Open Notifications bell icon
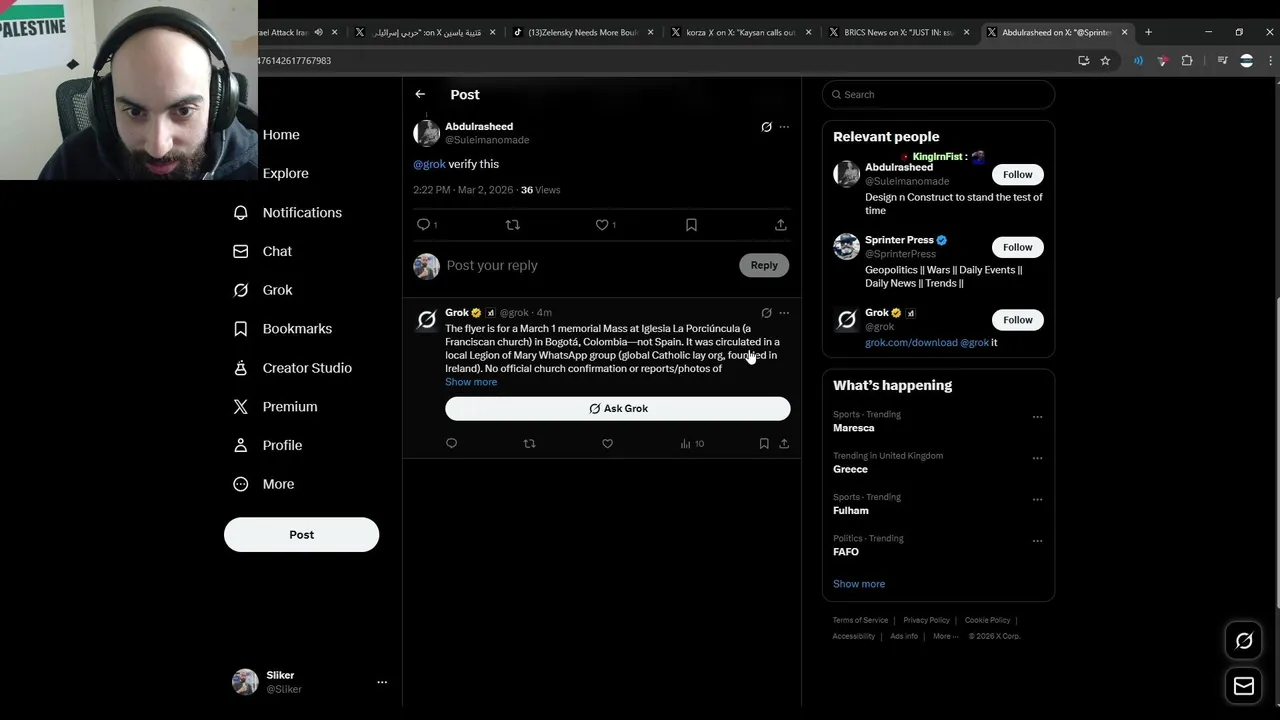The height and width of the screenshot is (720, 1280). 240,212
